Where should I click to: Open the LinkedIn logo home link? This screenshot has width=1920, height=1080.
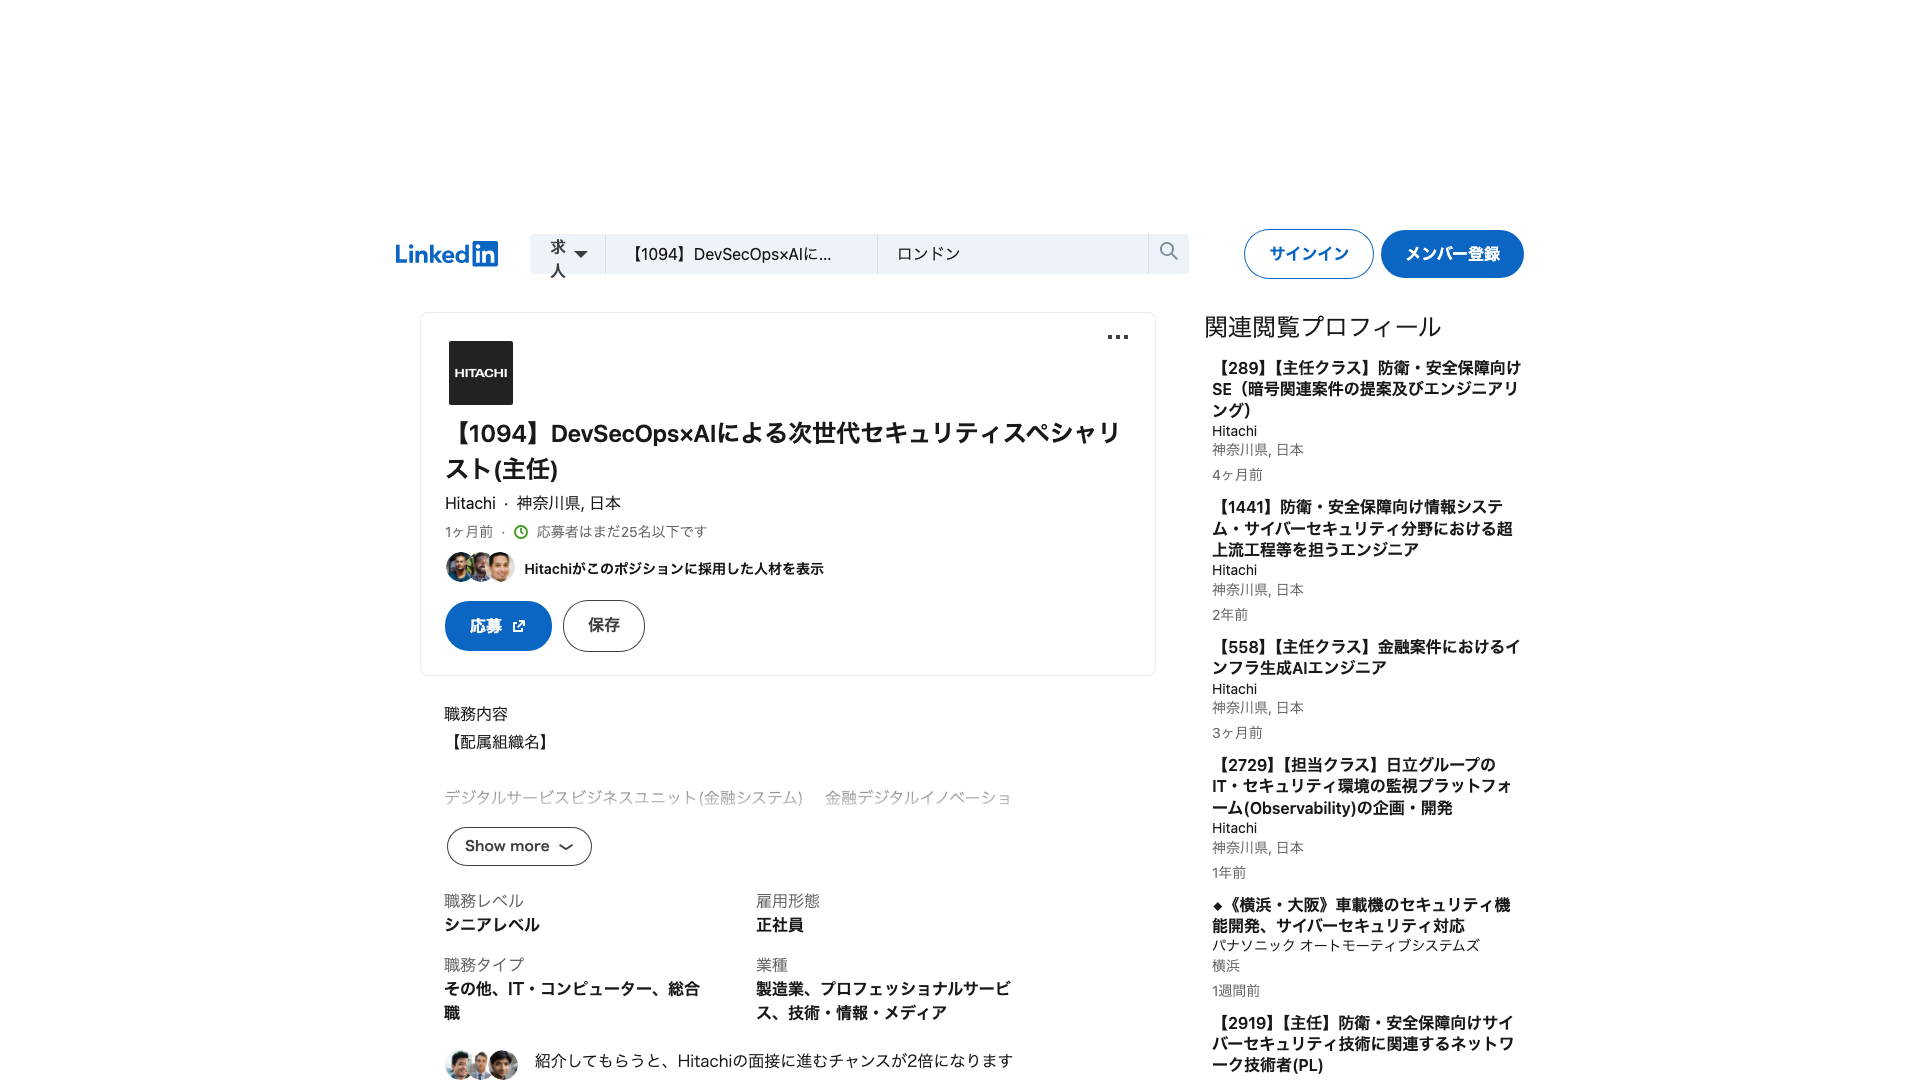point(446,254)
